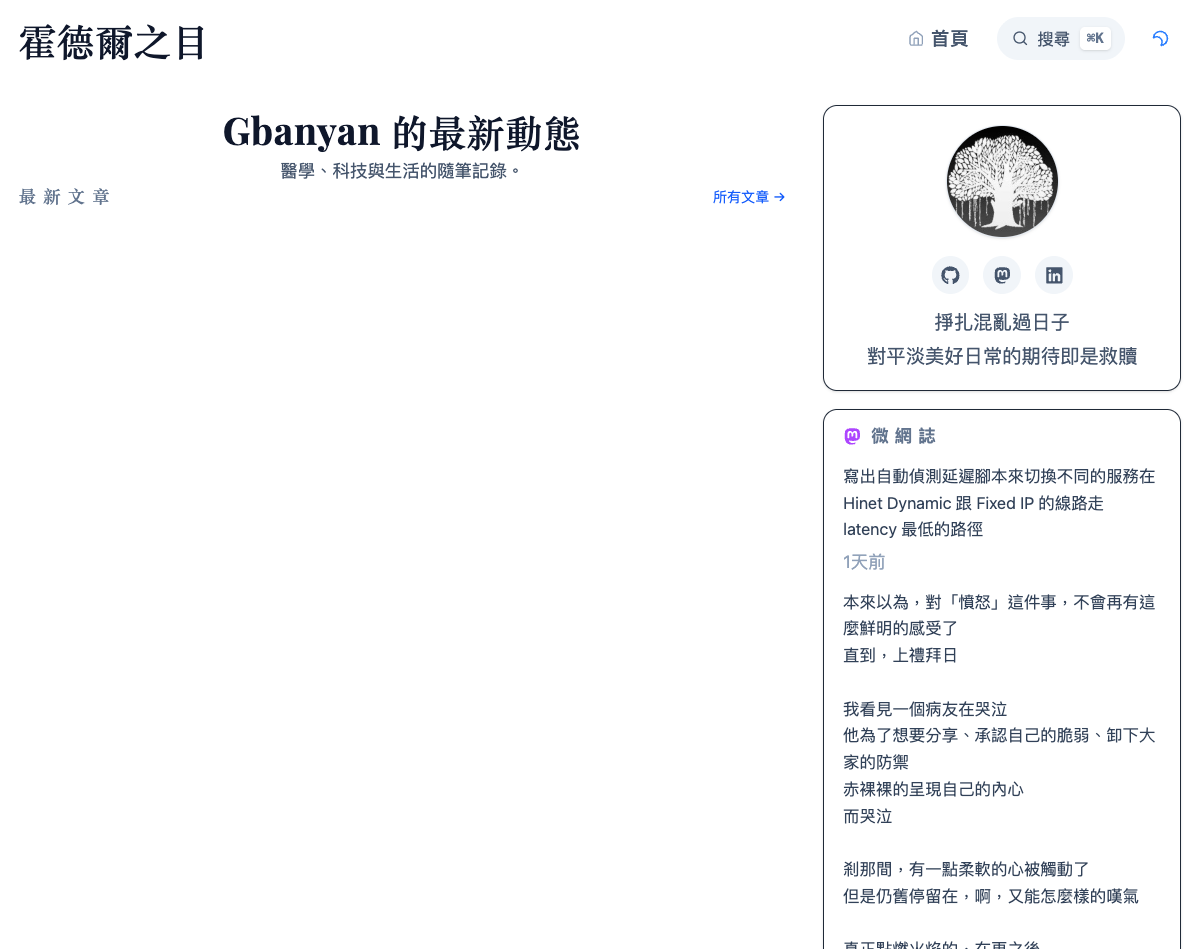
Task: Go to the 首頁 navigation item
Action: (949, 39)
